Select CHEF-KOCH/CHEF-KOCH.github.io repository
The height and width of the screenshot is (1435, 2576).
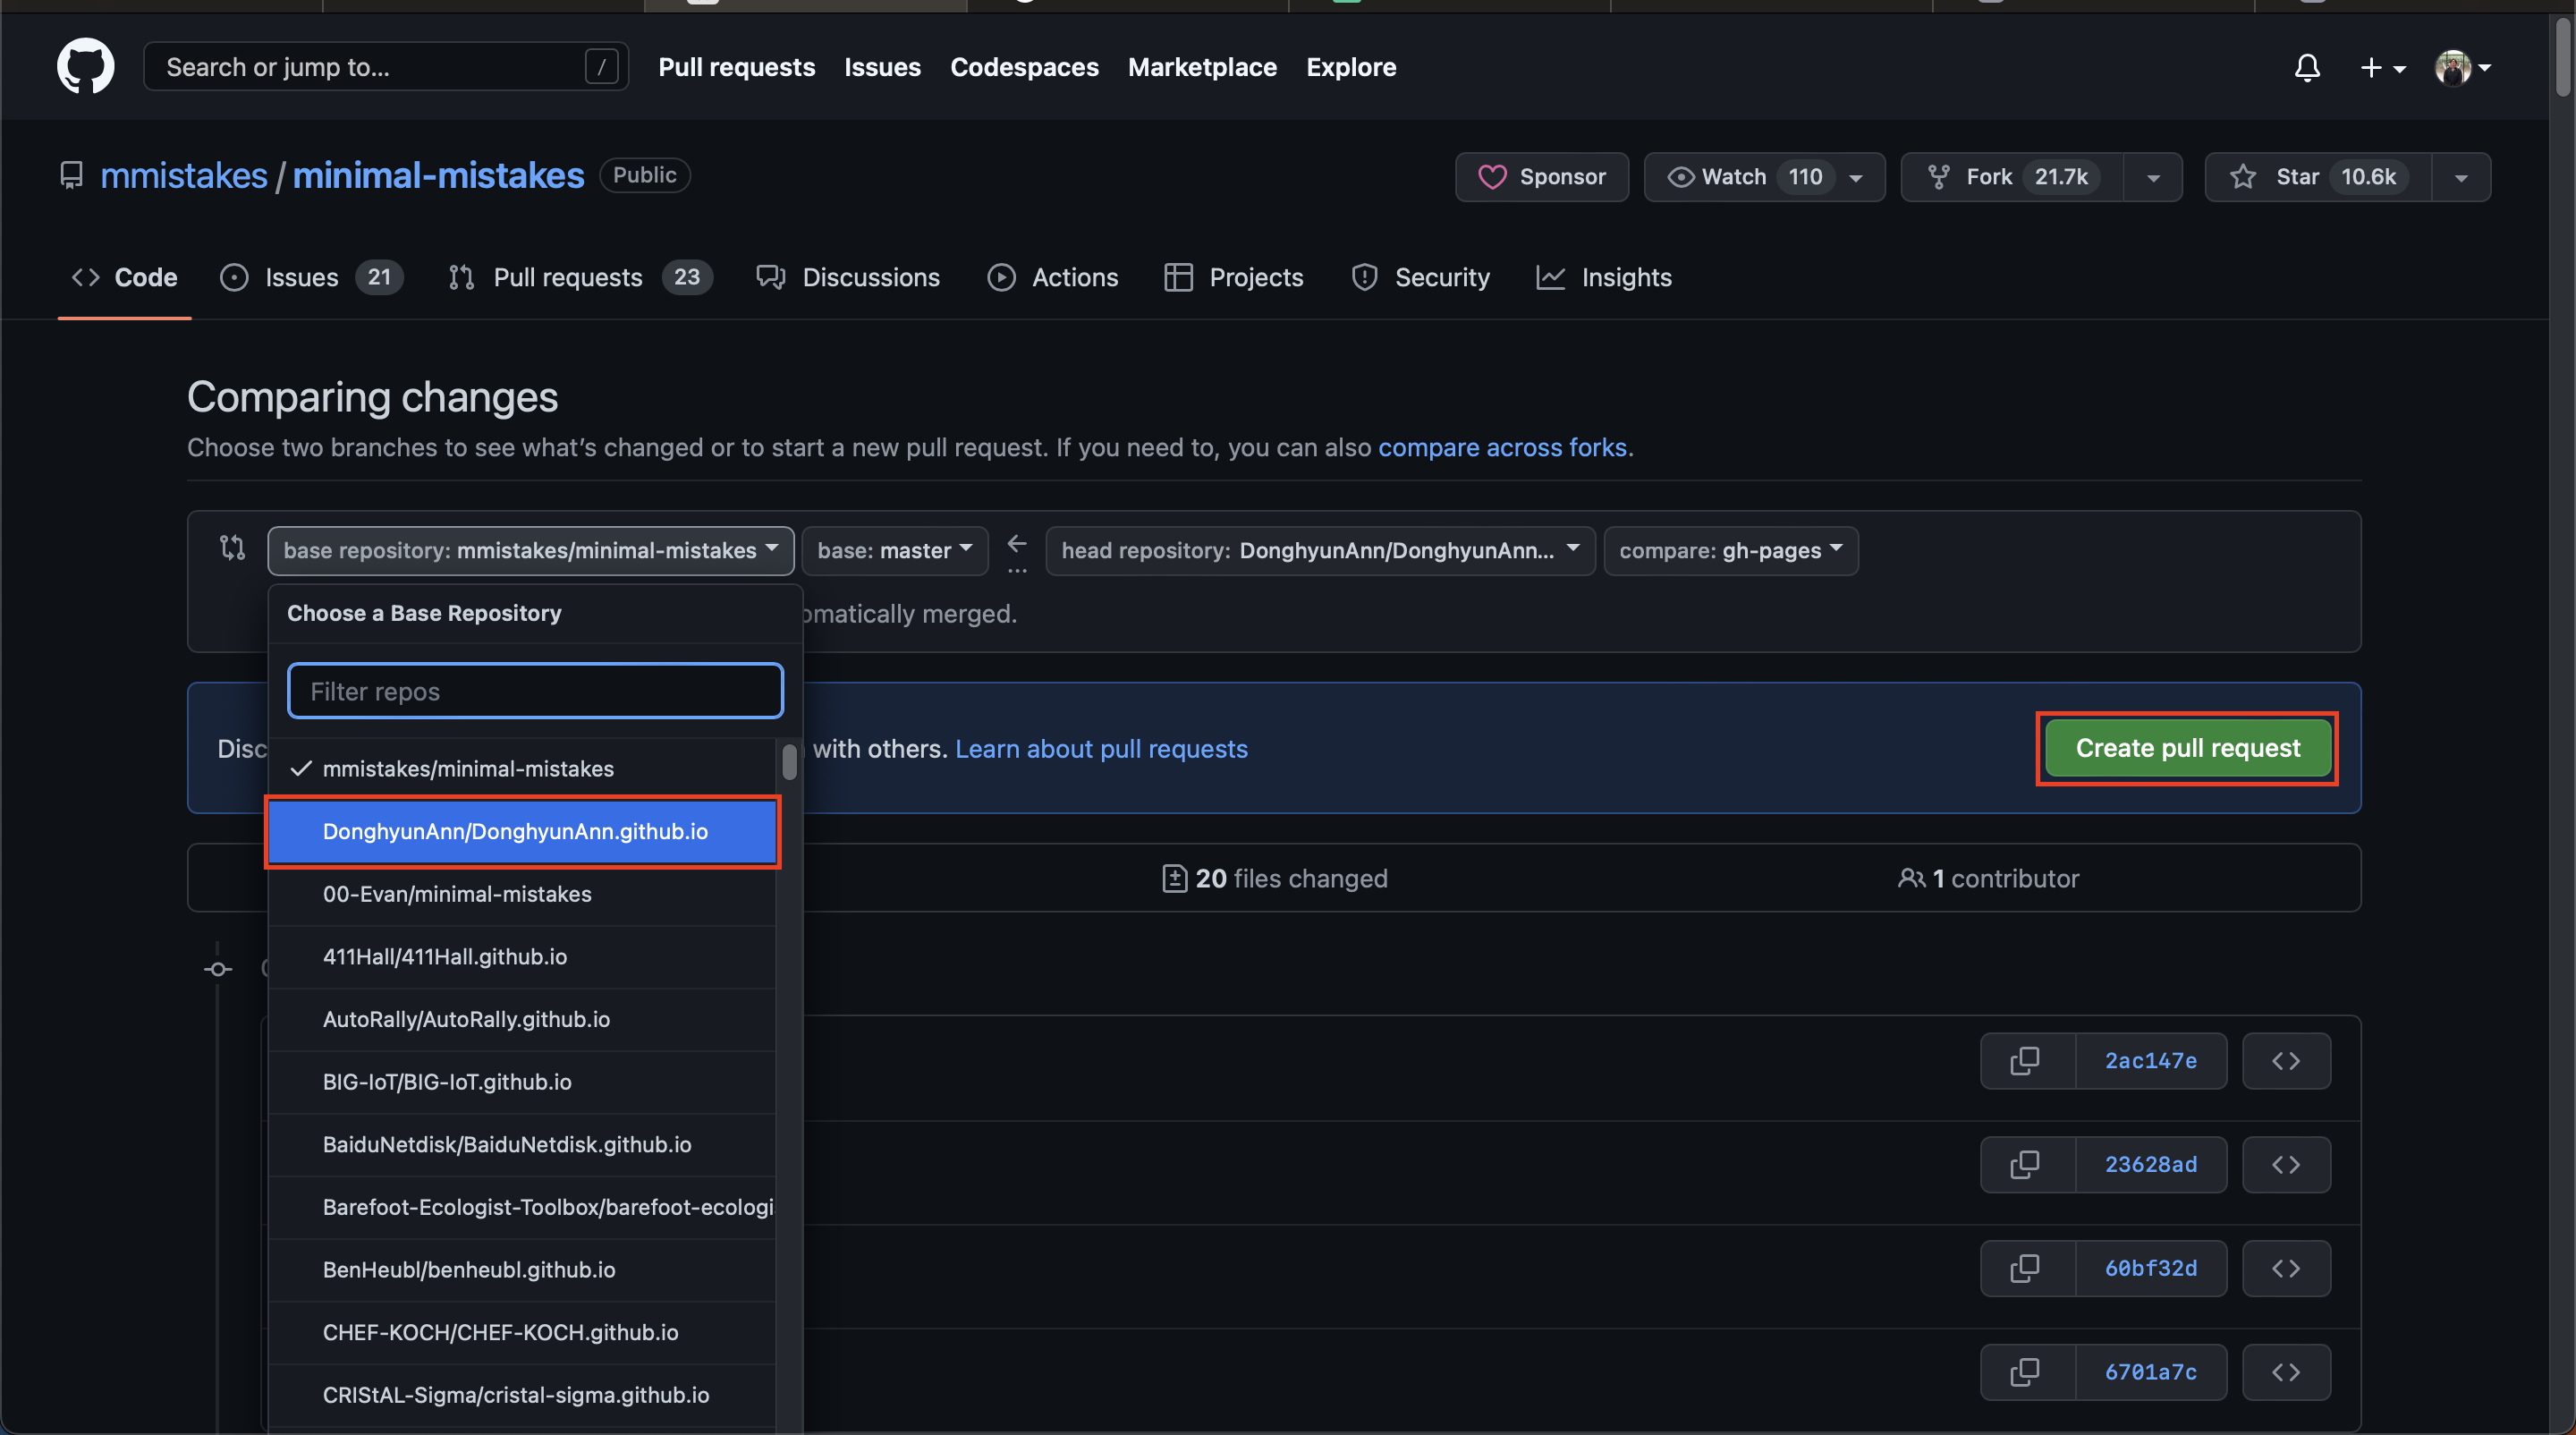pyautogui.click(x=522, y=1332)
